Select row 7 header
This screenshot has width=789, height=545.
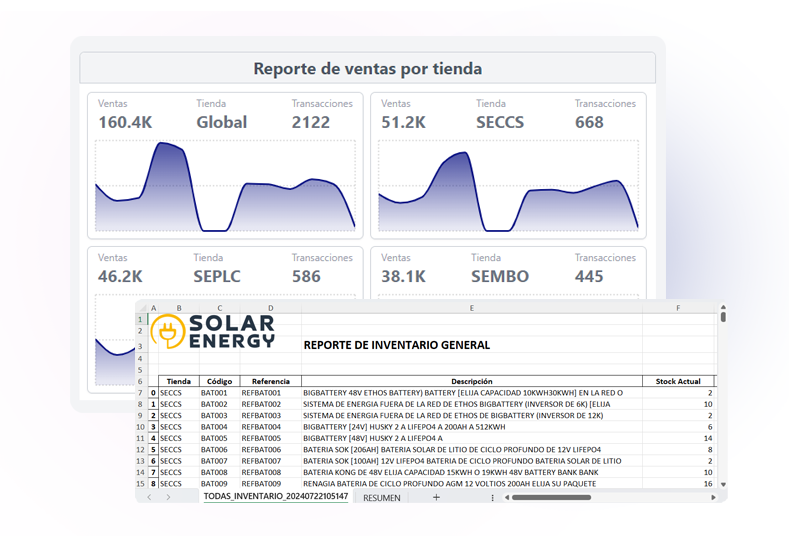tap(140, 393)
